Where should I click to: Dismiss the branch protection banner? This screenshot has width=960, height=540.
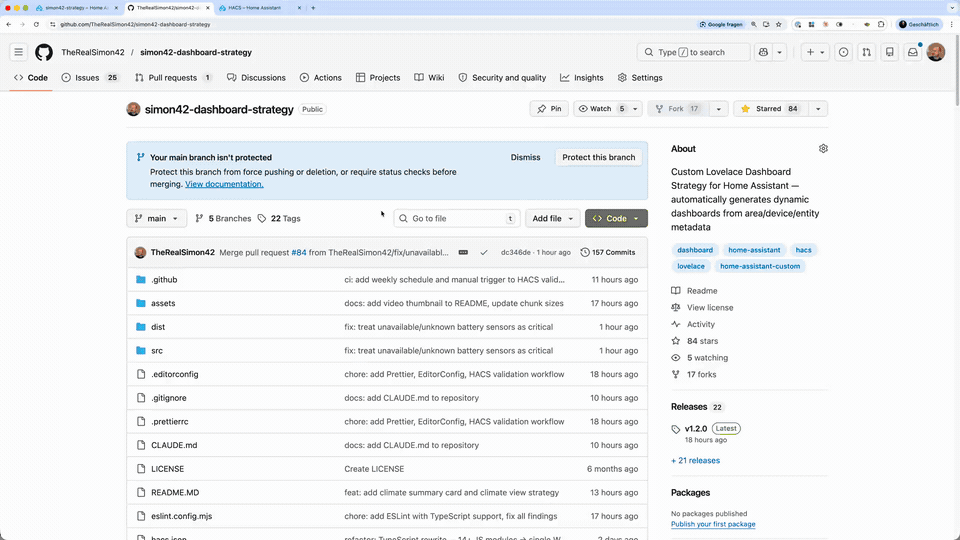(x=525, y=157)
